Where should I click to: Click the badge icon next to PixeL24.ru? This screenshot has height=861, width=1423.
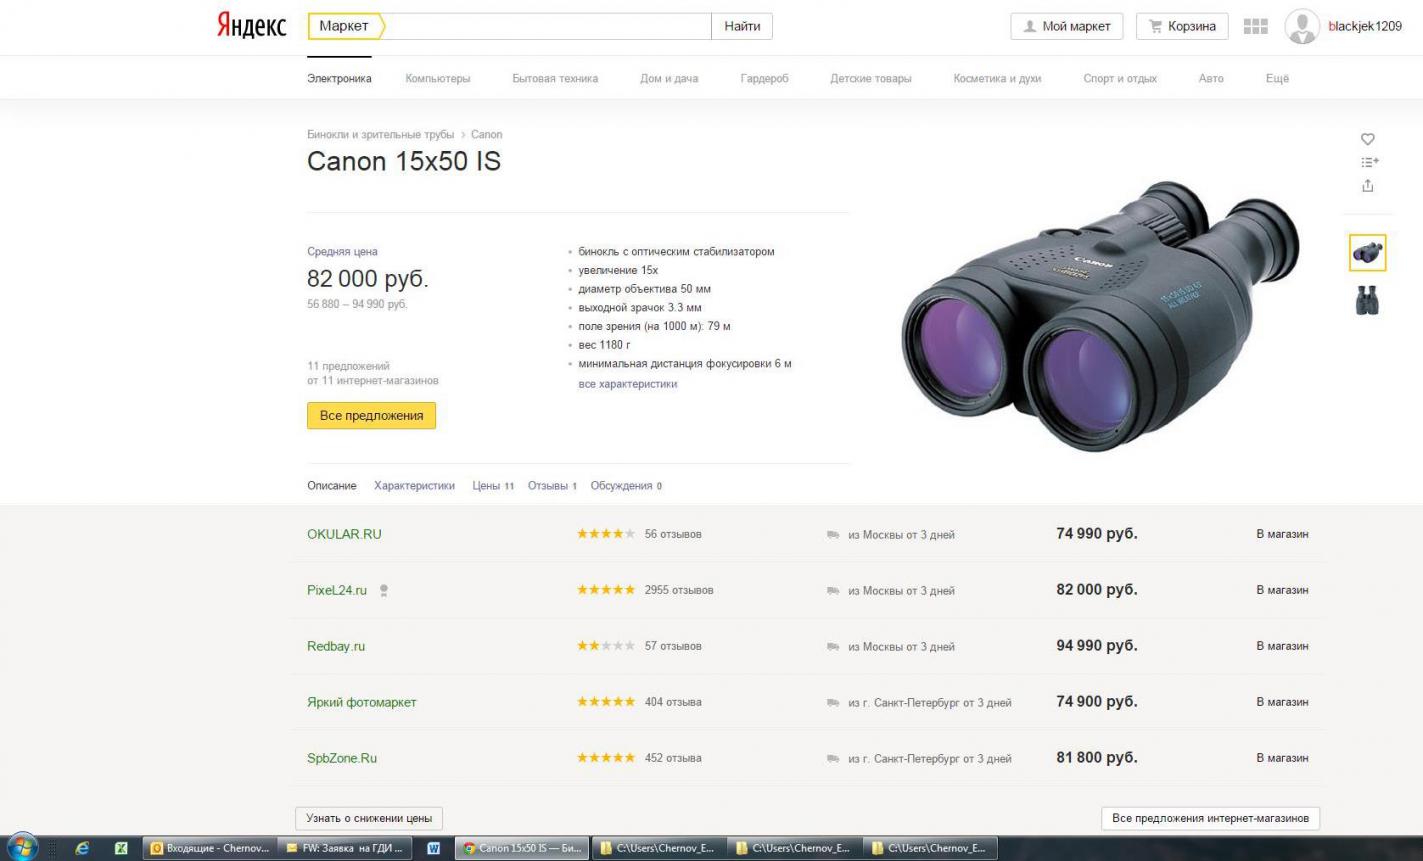pyautogui.click(x=383, y=591)
